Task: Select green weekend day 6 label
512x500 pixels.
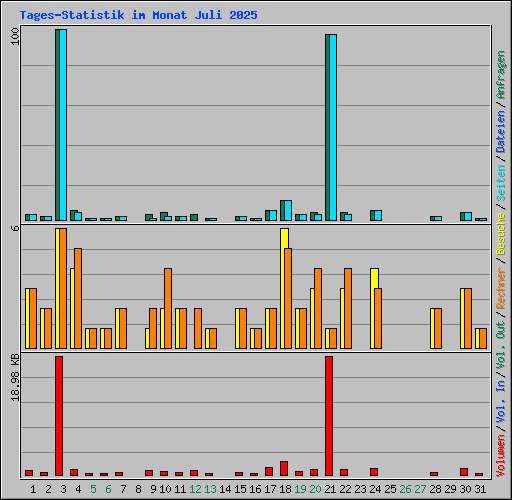Action: click(108, 489)
